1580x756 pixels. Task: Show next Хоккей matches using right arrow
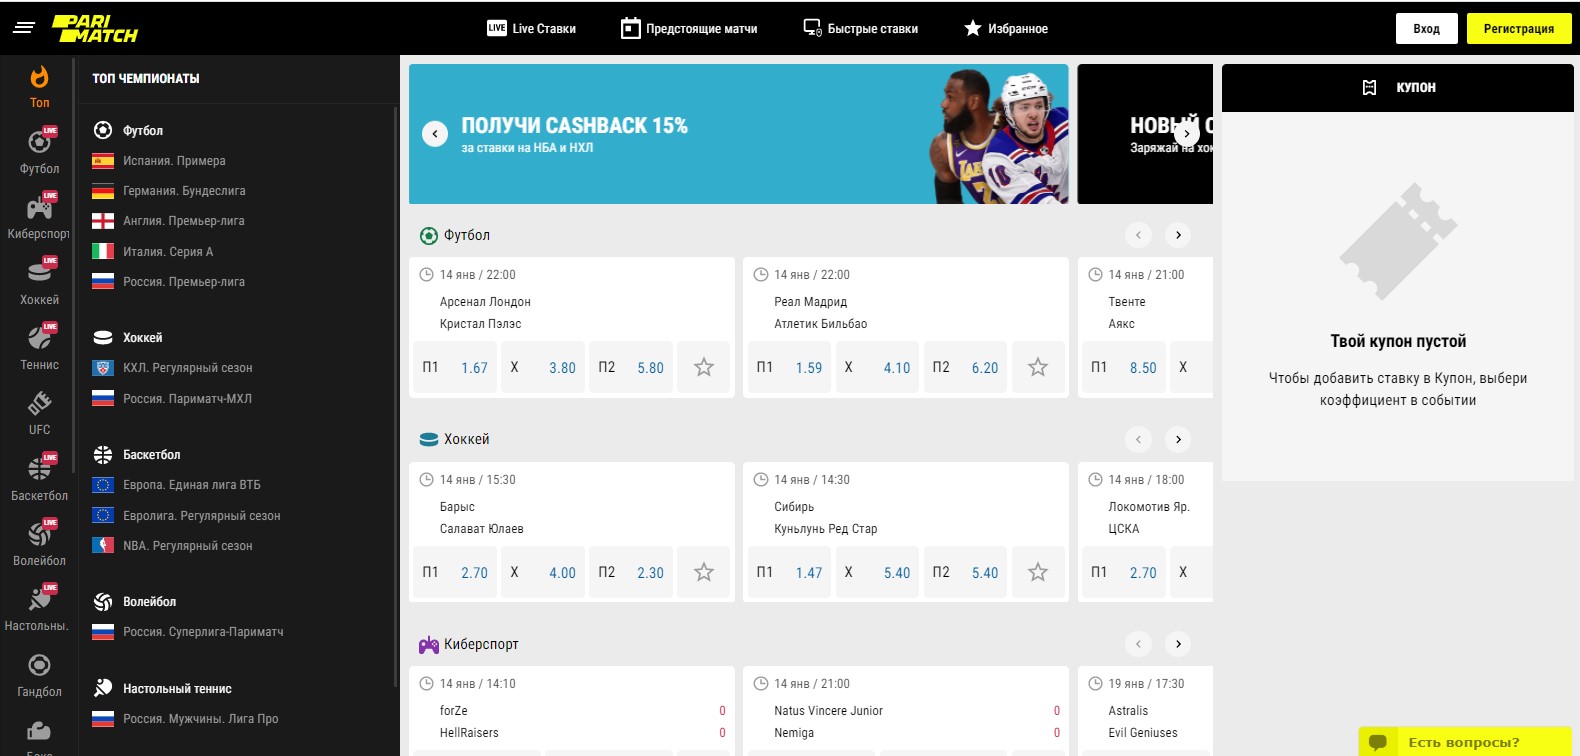click(1178, 439)
